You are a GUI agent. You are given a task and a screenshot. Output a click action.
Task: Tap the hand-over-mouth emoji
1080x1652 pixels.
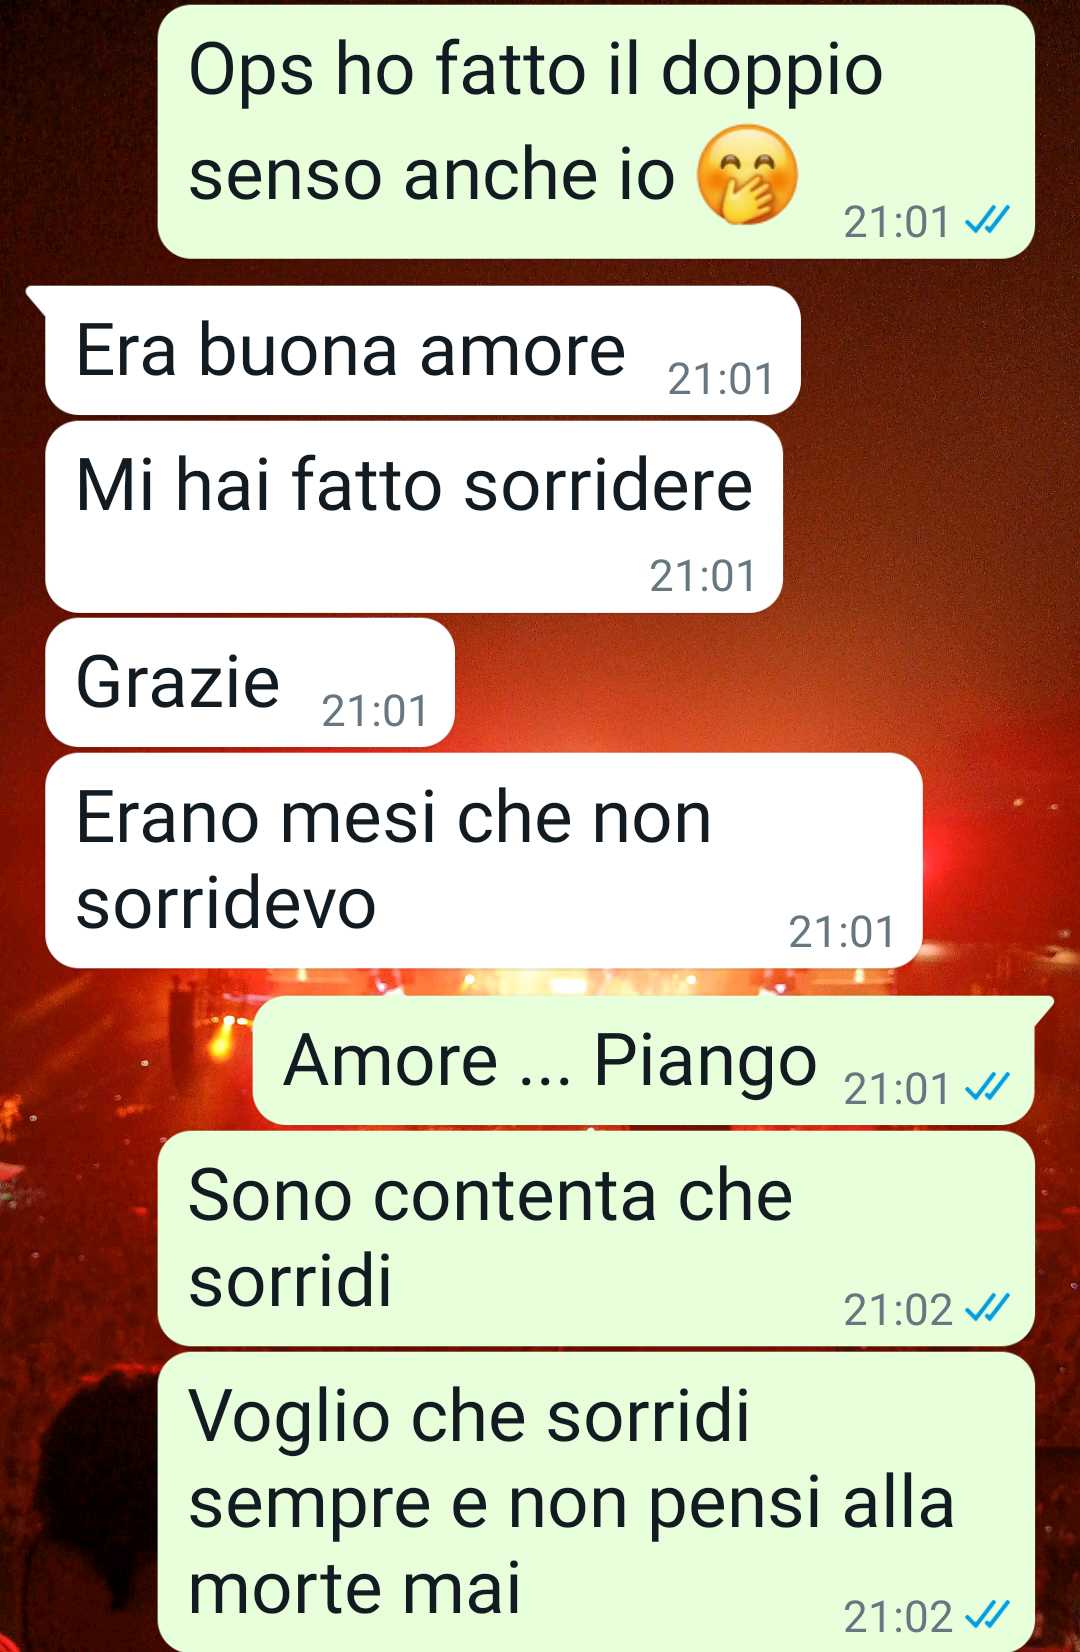point(747,174)
